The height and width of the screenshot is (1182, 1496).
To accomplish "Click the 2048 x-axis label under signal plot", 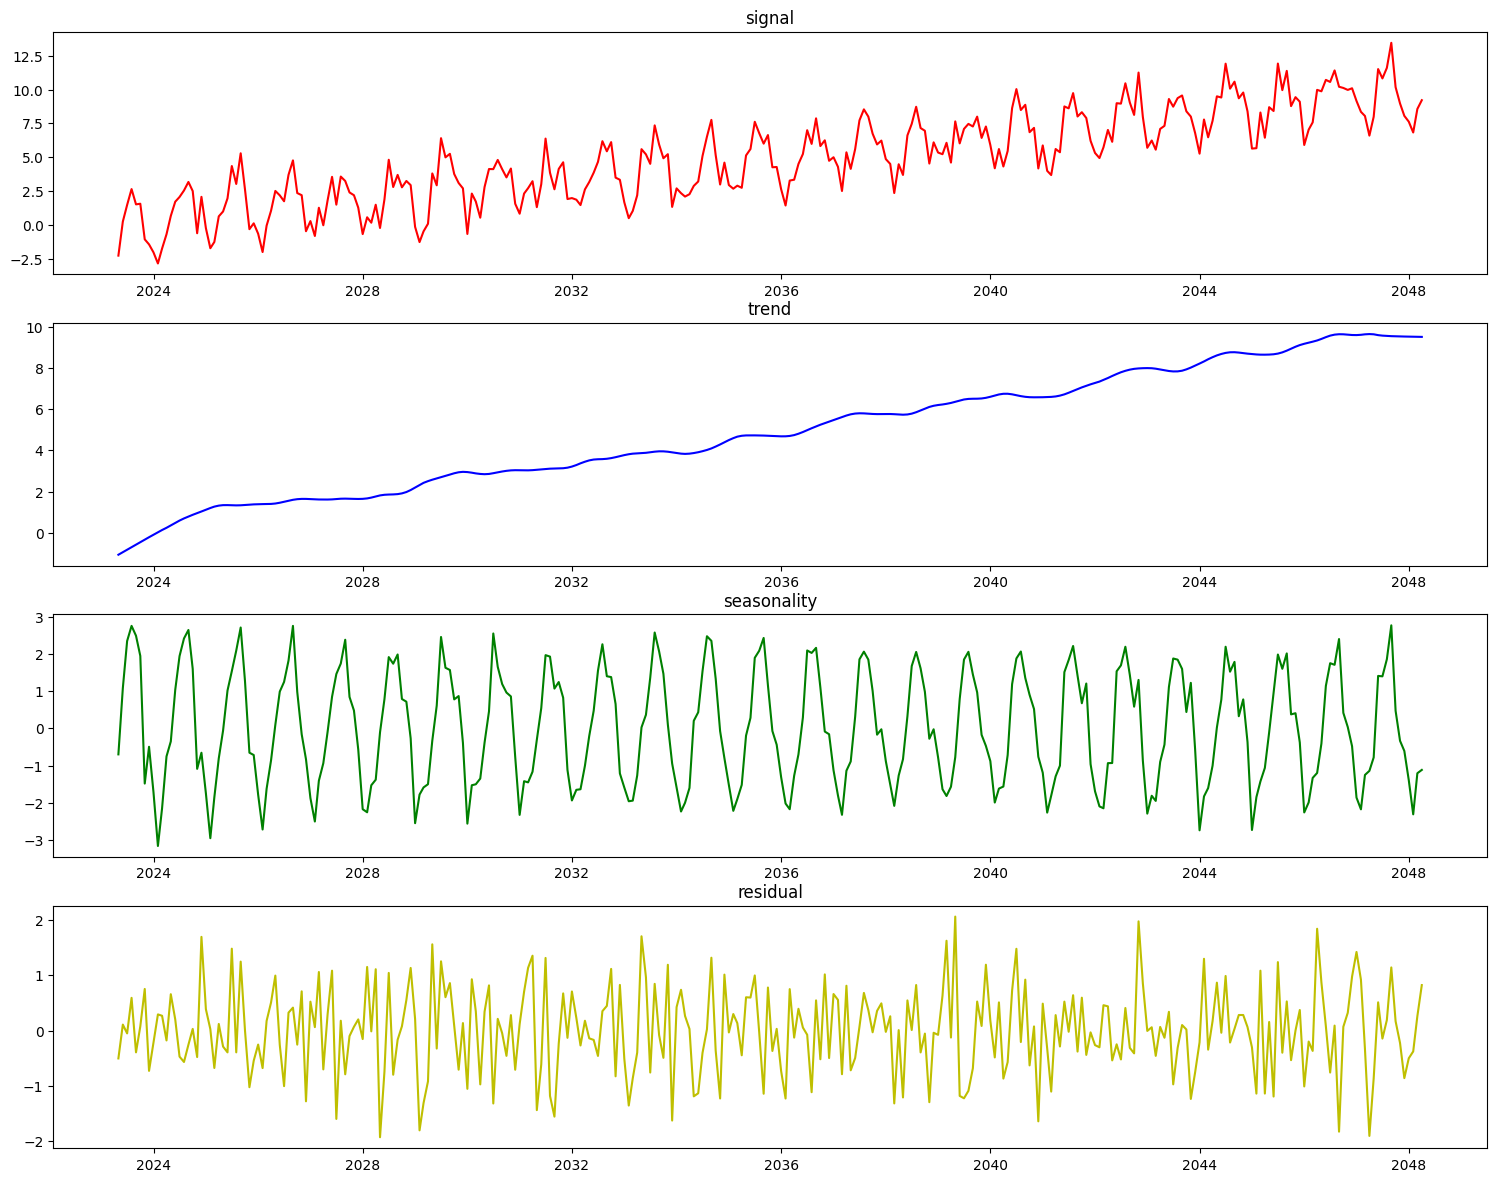I will pos(1408,290).
